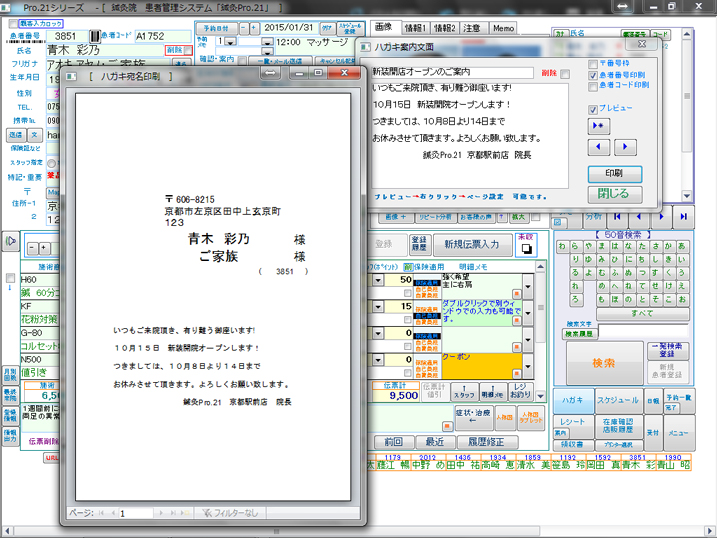Click the title field 新装開店オープンのご案内
Image resolution: width=717 pixels, height=538 pixels.
pos(452,72)
